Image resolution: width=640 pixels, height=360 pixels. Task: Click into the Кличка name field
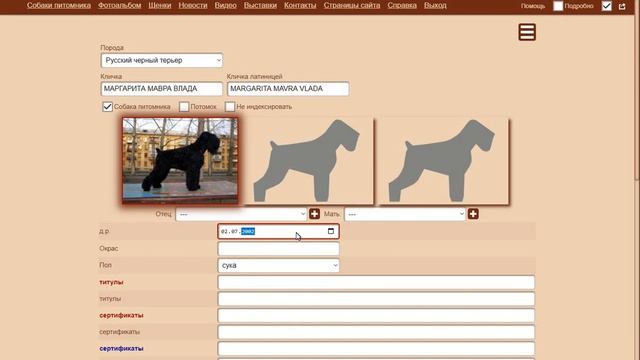click(162, 89)
